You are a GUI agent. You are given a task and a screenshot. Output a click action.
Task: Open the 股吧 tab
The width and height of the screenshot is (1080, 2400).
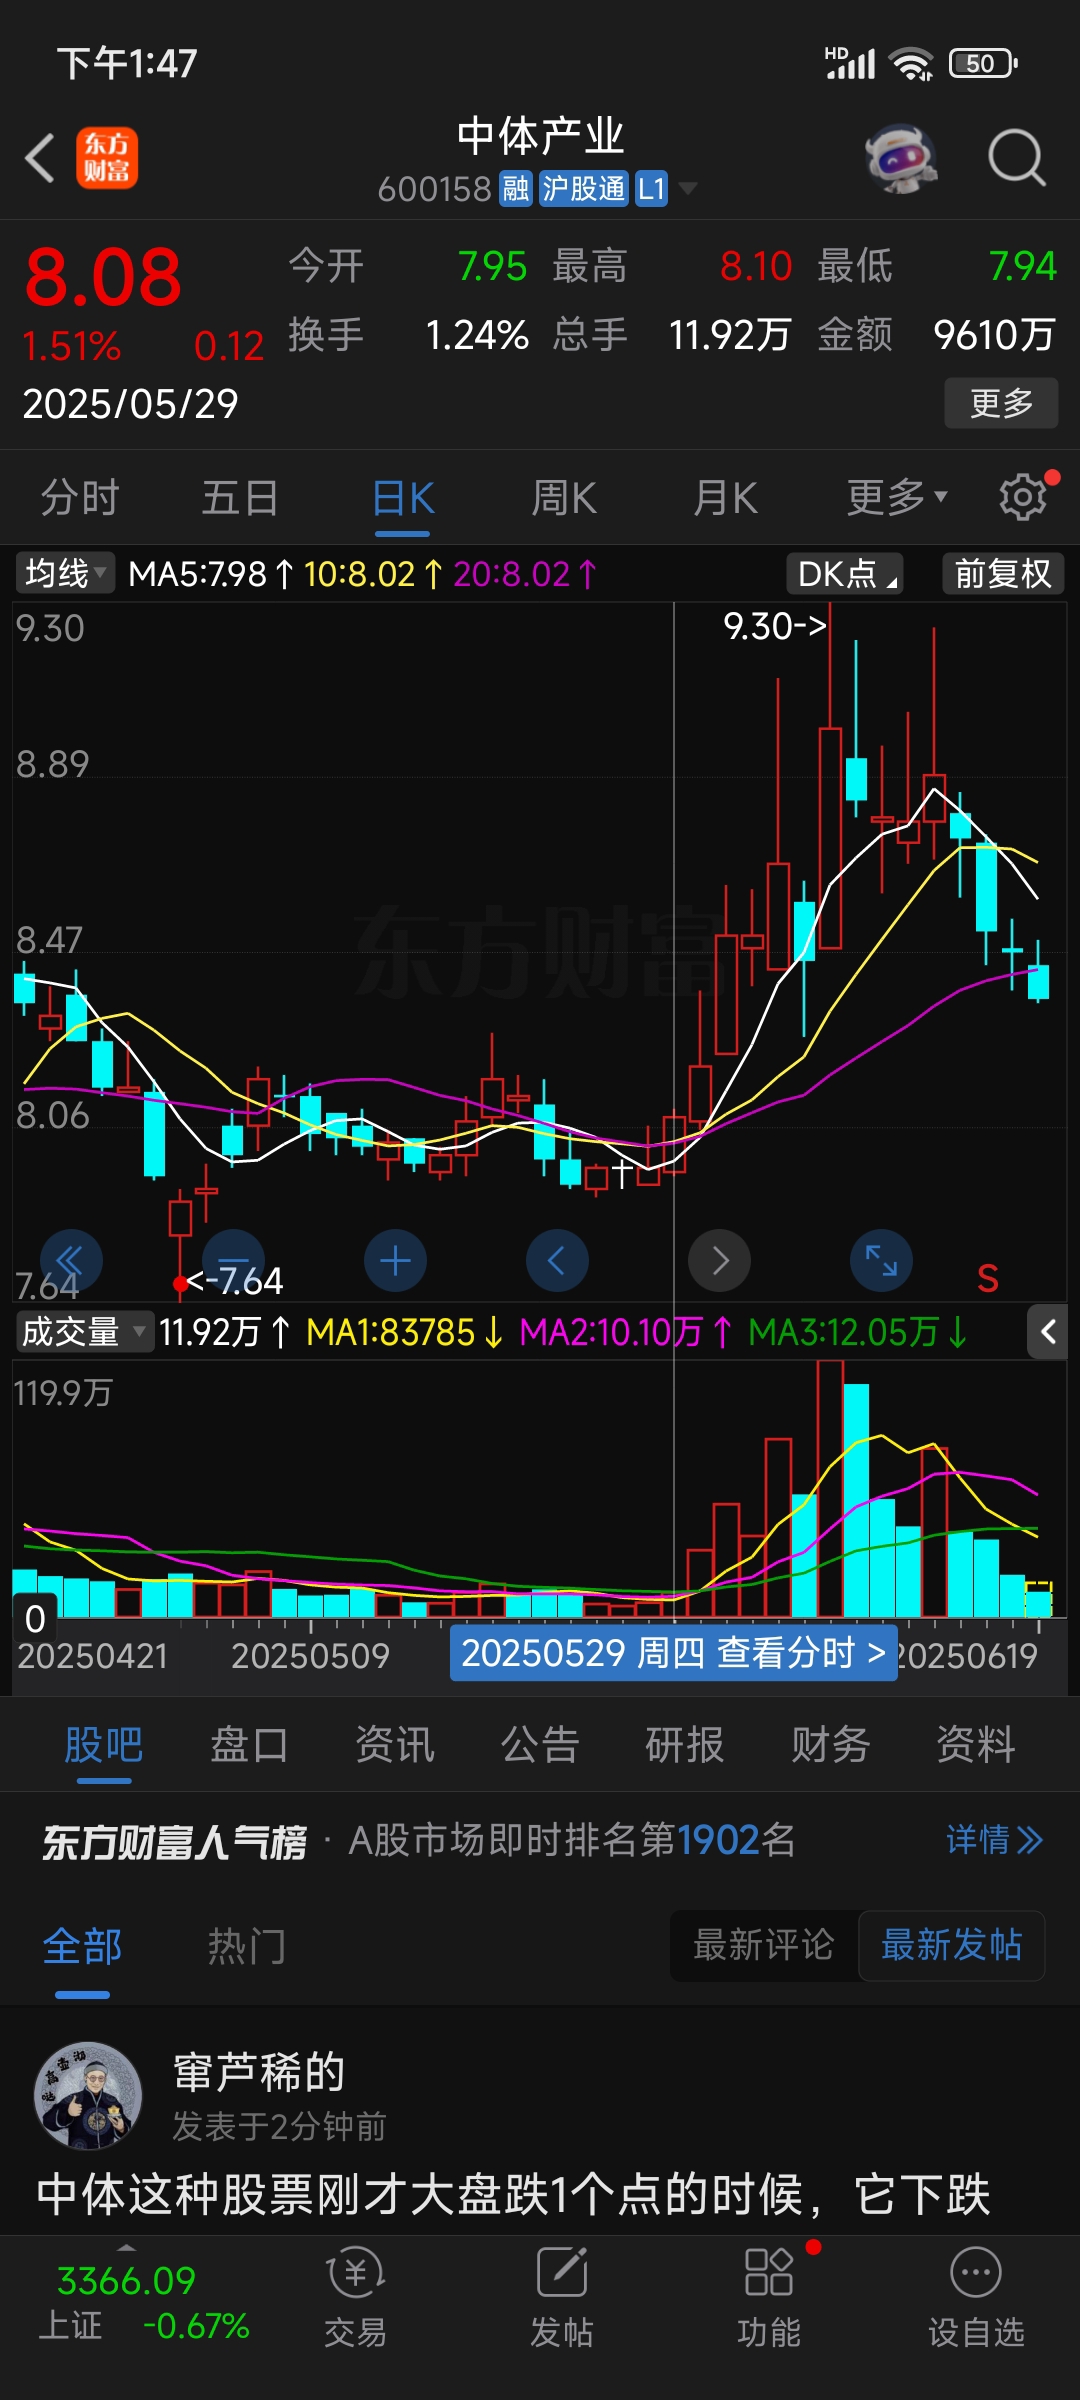tap(104, 1745)
